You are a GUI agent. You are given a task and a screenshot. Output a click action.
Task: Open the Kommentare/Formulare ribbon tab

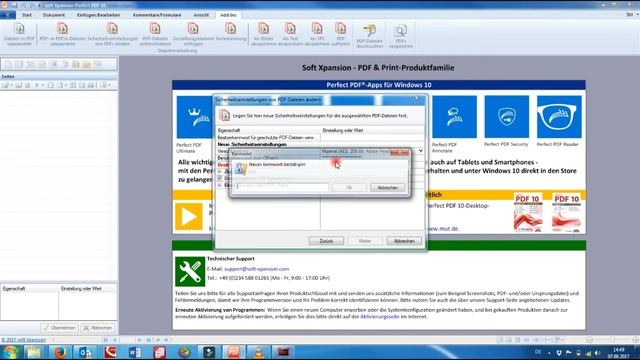(x=157, y=15)
